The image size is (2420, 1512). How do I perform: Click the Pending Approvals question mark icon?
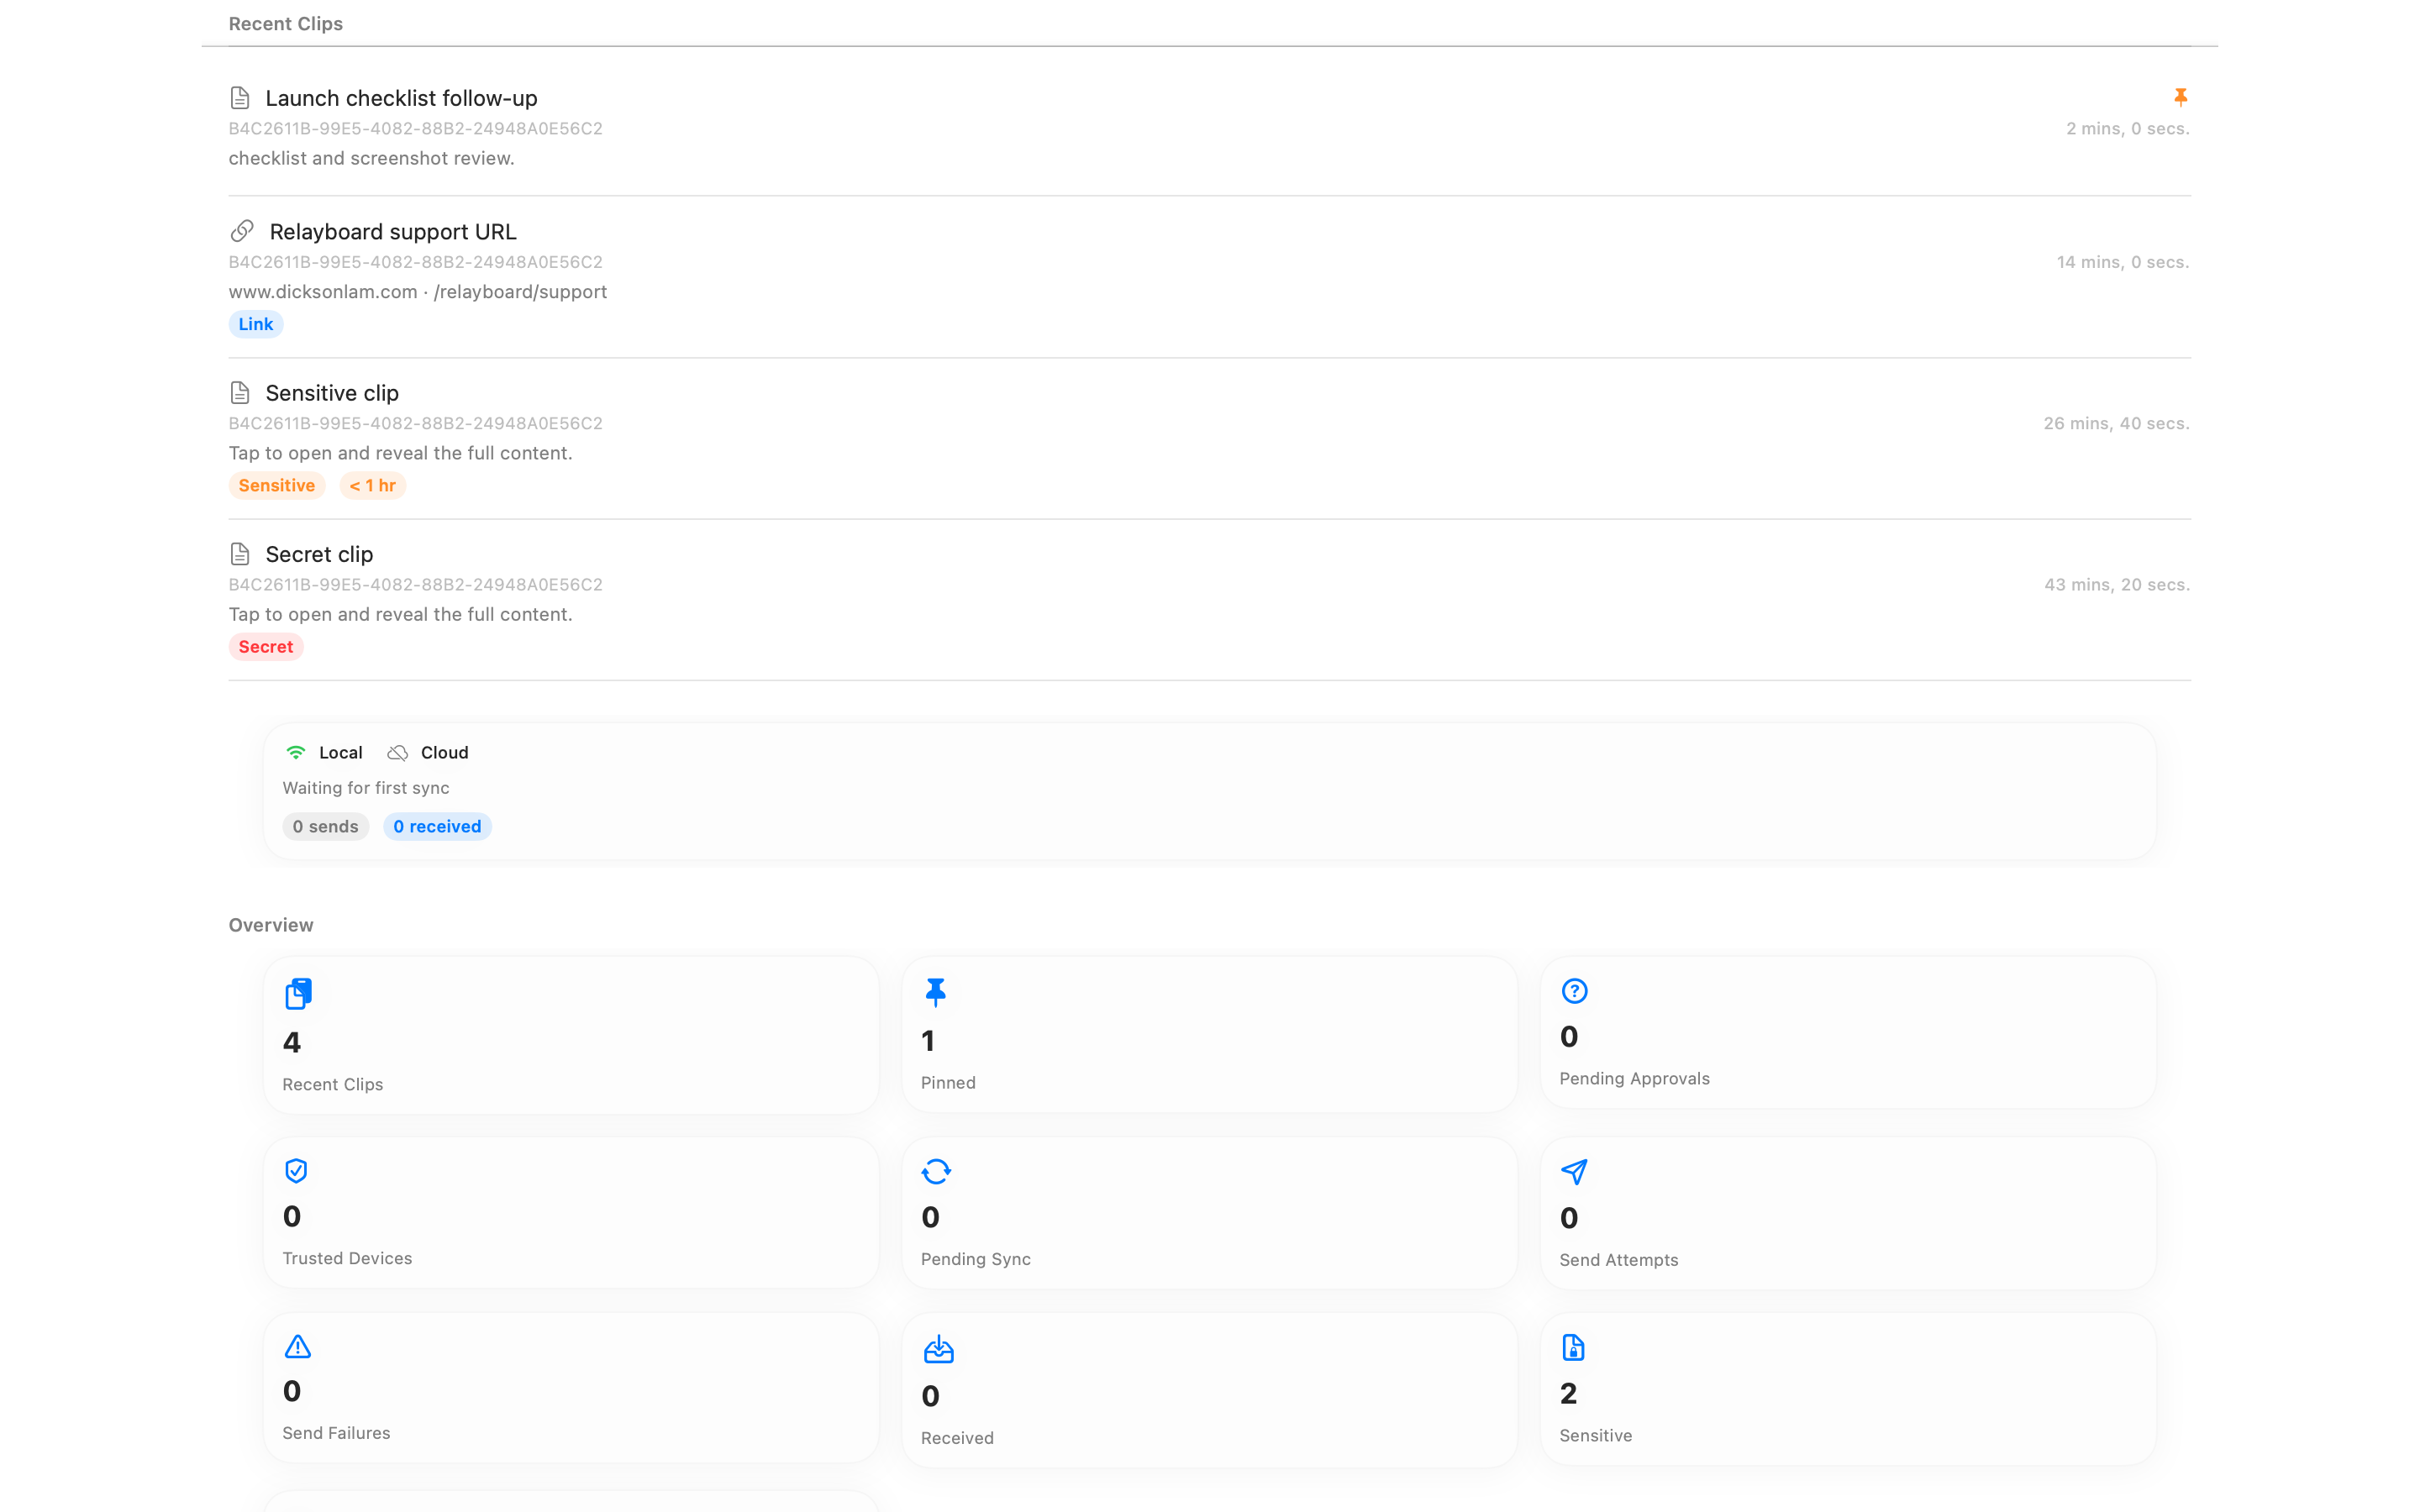(1574, 991)
